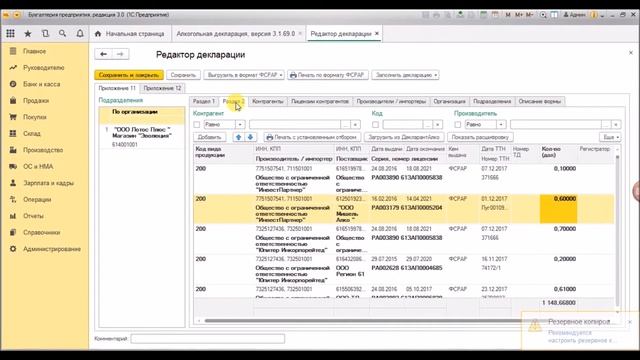Screen dimensions: 640x360
Task: Enable the Контрагент filter checkbox
Action: click(x=197, y=124)
